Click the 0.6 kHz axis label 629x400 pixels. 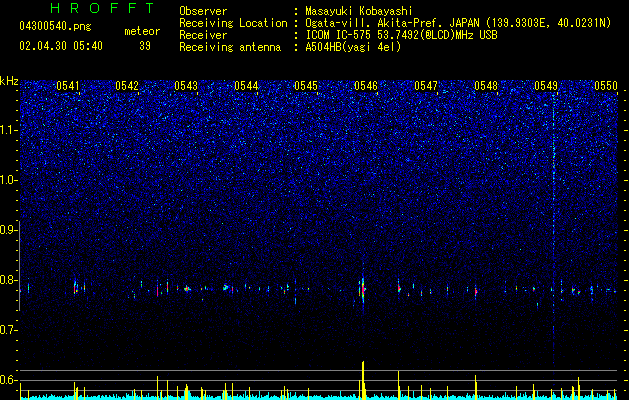(x=8, y=380)
